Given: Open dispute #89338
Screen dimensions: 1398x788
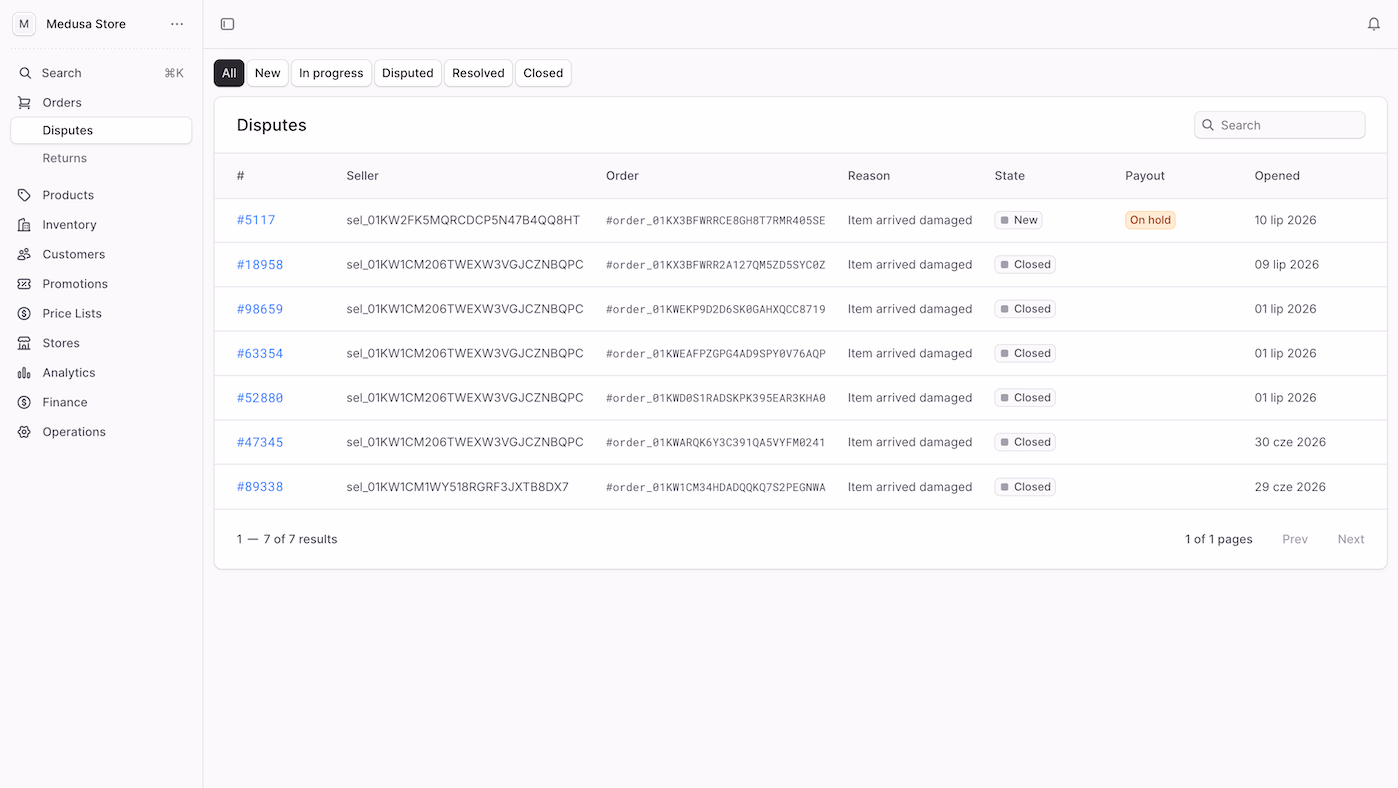Looking at the screenshot, I should tap(260, 487).
